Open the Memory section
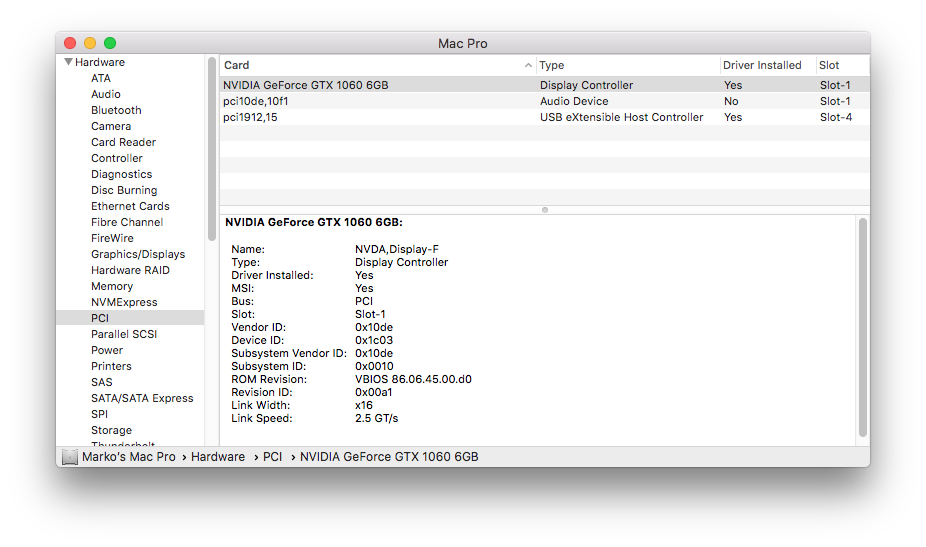 tap(112, 286)
